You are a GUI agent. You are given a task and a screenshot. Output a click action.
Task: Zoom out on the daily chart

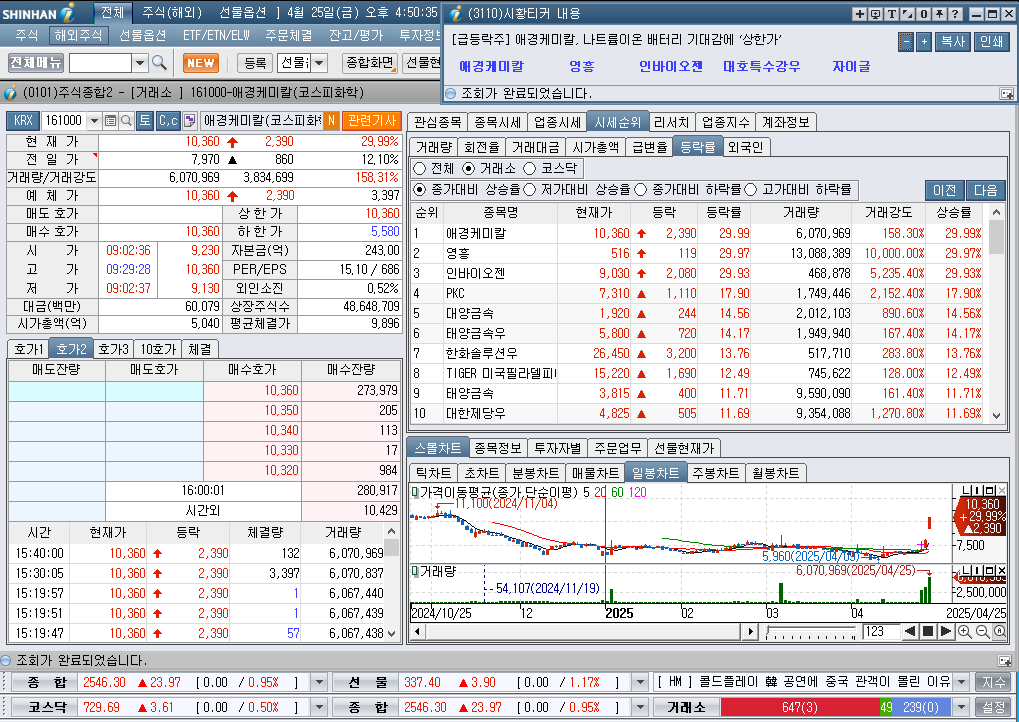click(983, 632)
